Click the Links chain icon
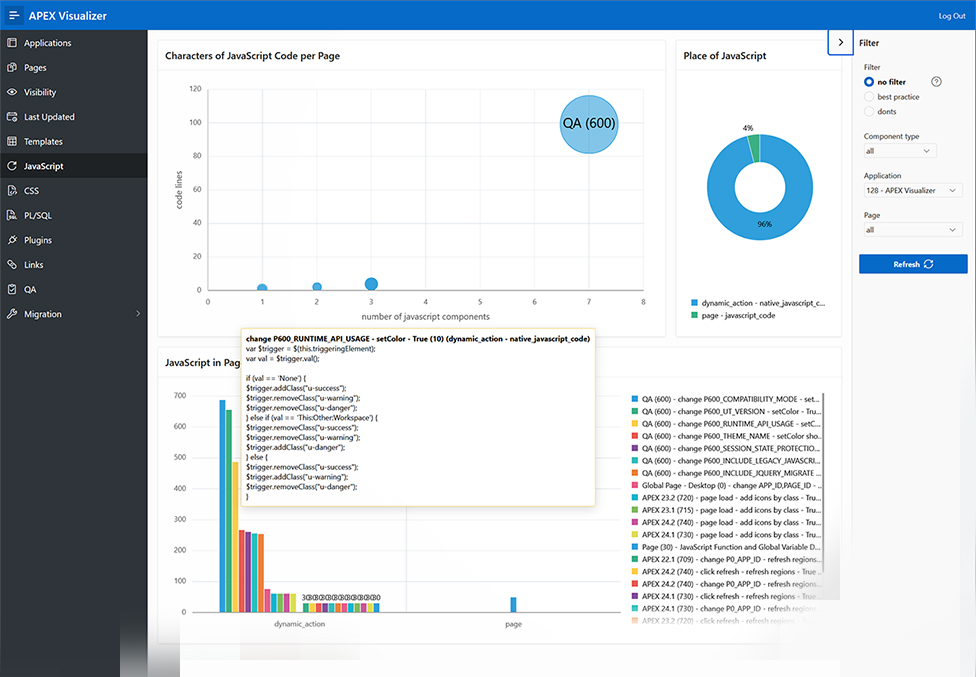Viewport: 976px width, 677px height. click(x=12, y=265)
